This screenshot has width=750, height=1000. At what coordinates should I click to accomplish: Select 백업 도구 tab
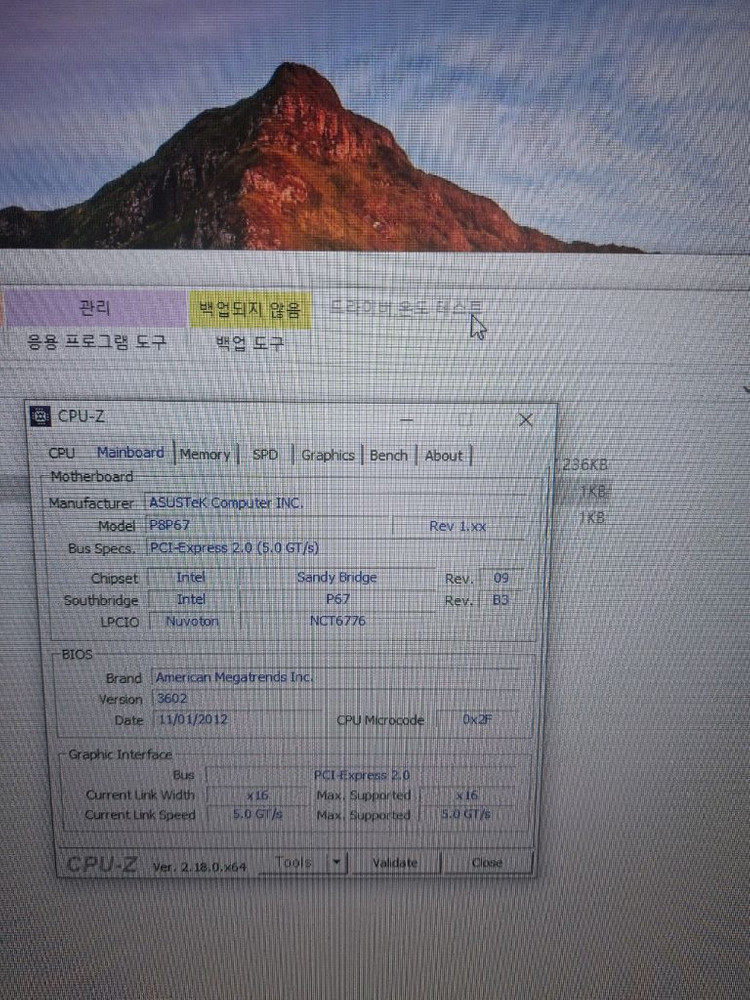point(249,344)
